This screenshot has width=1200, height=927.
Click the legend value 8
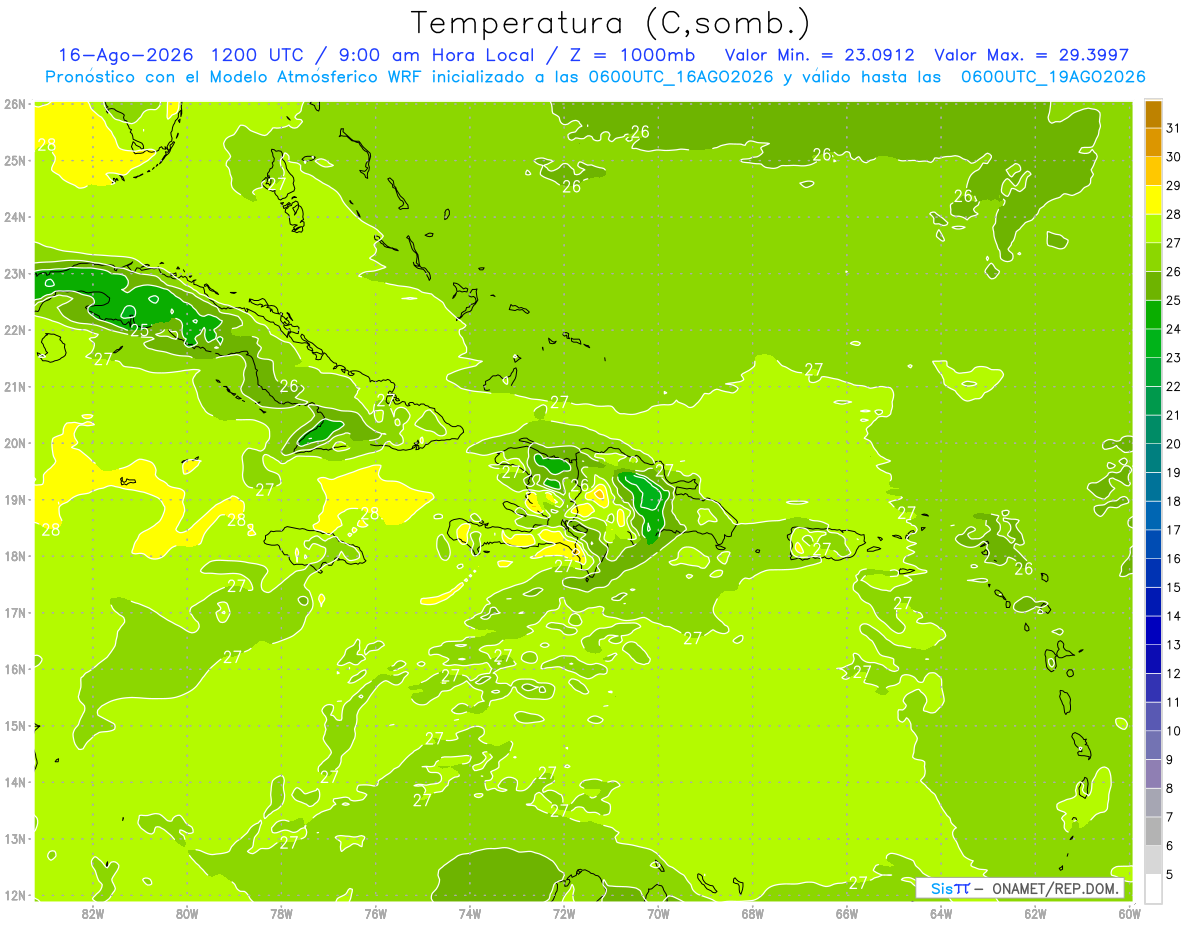click(1170, 788)
